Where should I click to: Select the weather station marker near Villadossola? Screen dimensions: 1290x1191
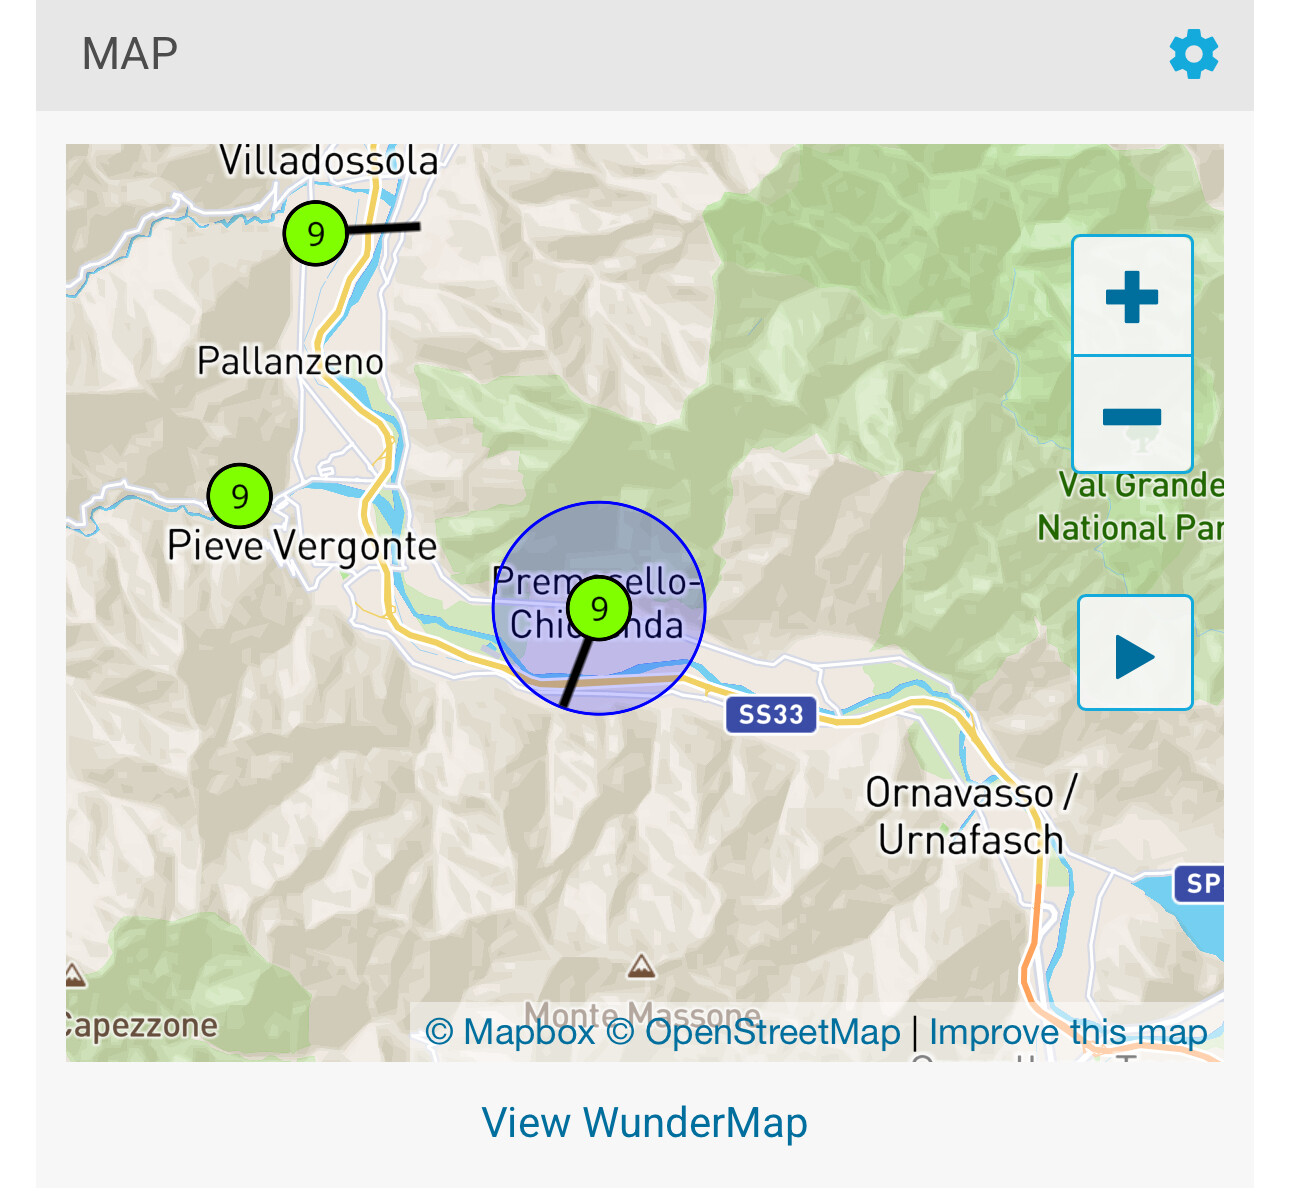(316, 233)
